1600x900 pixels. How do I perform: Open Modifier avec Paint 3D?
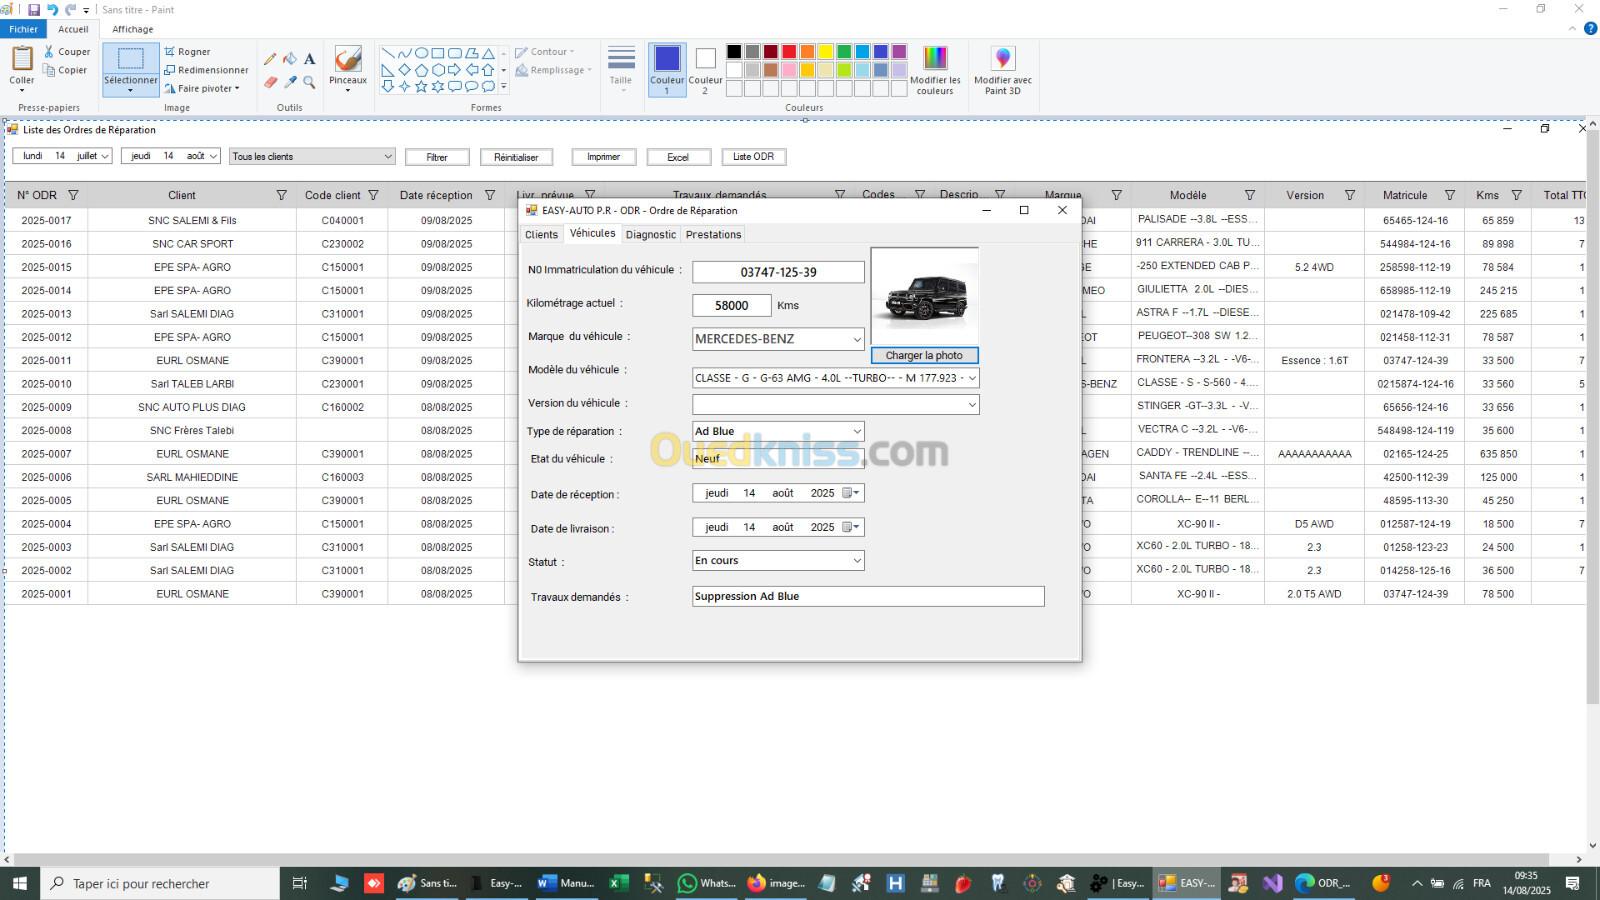pyautogui.click(x=1002, y=70)
